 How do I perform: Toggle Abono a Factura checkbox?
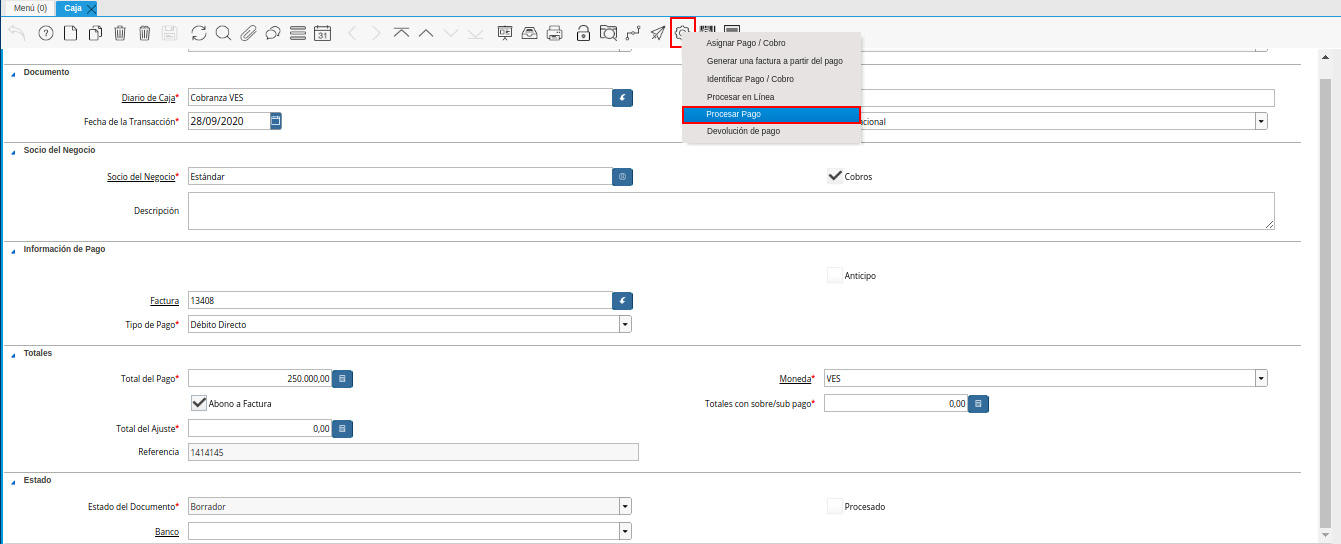[x=198, y=403]
